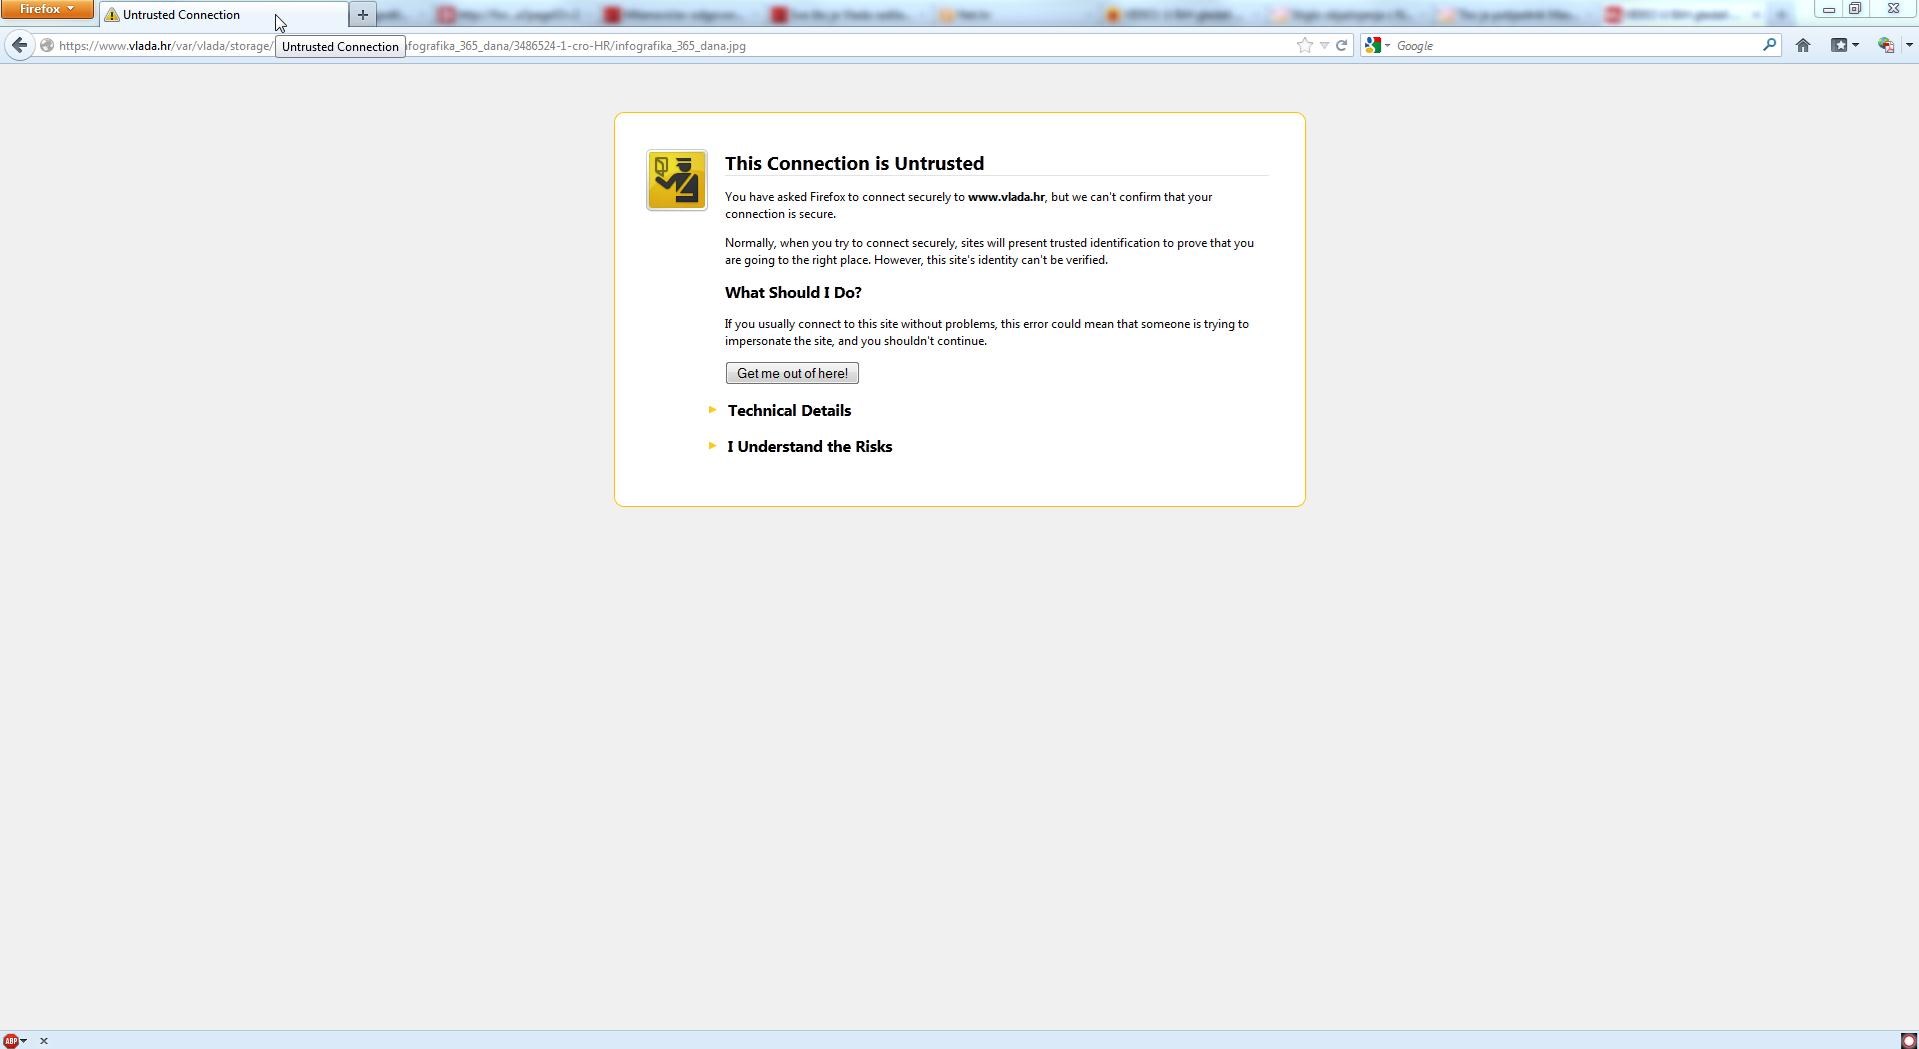Click the Get me out of here! button

point(791,374)
